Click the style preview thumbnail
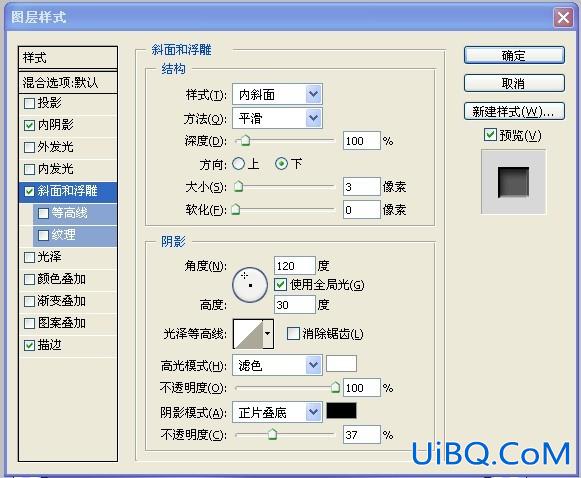 (513, 182)
